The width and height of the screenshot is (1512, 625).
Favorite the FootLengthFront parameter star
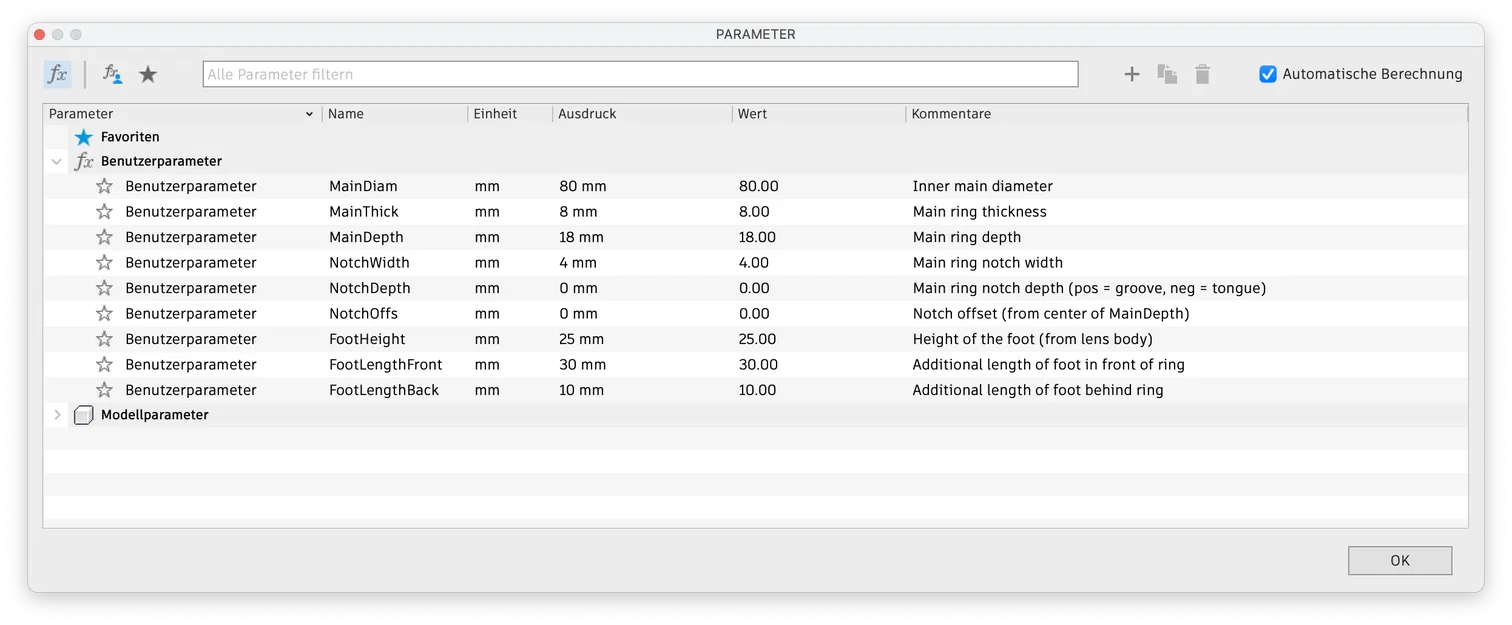pyautogui.click(x=104, y=365)
